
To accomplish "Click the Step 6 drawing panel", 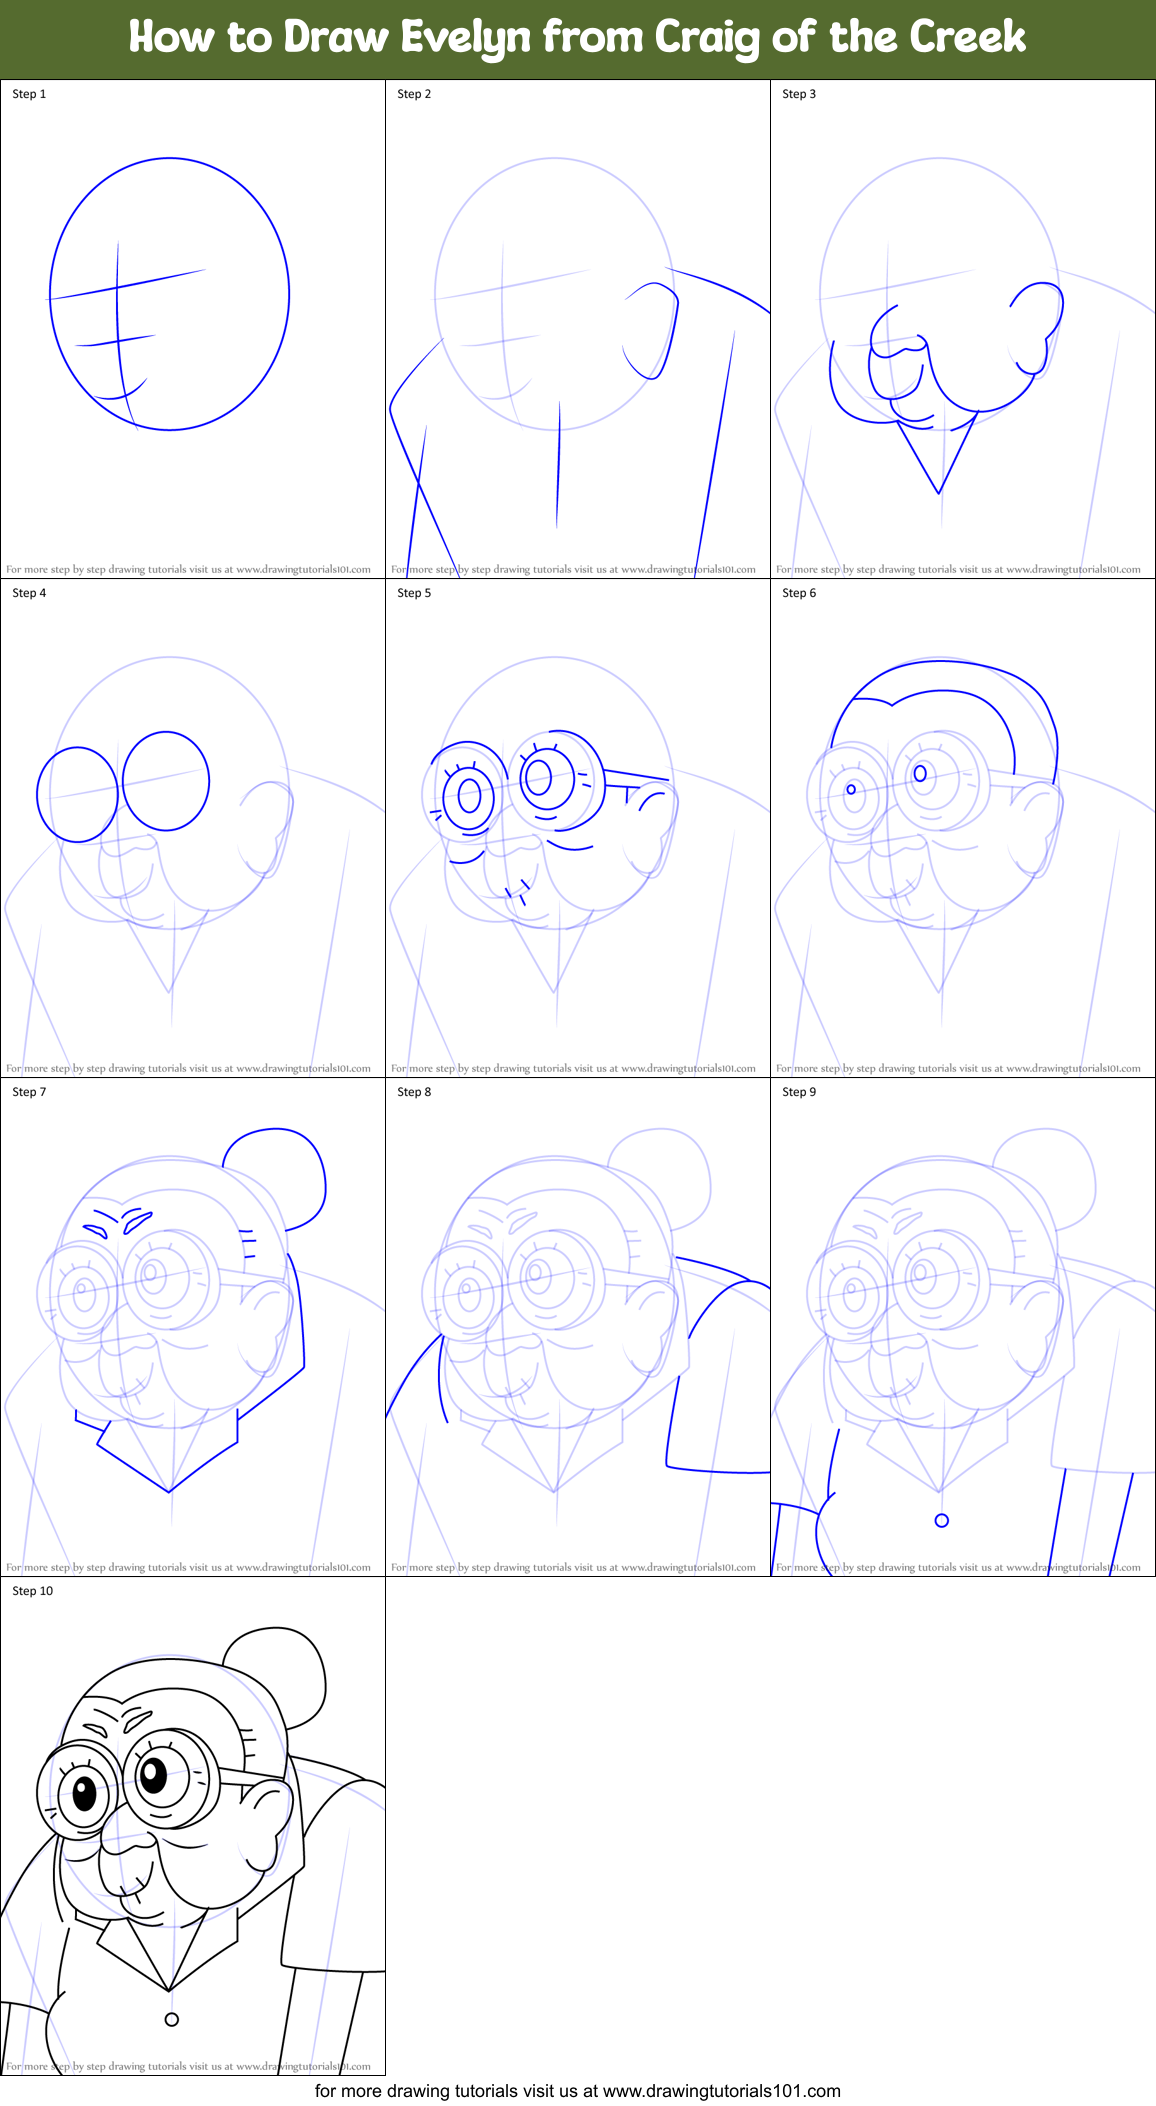I will (x=963, y=828).
